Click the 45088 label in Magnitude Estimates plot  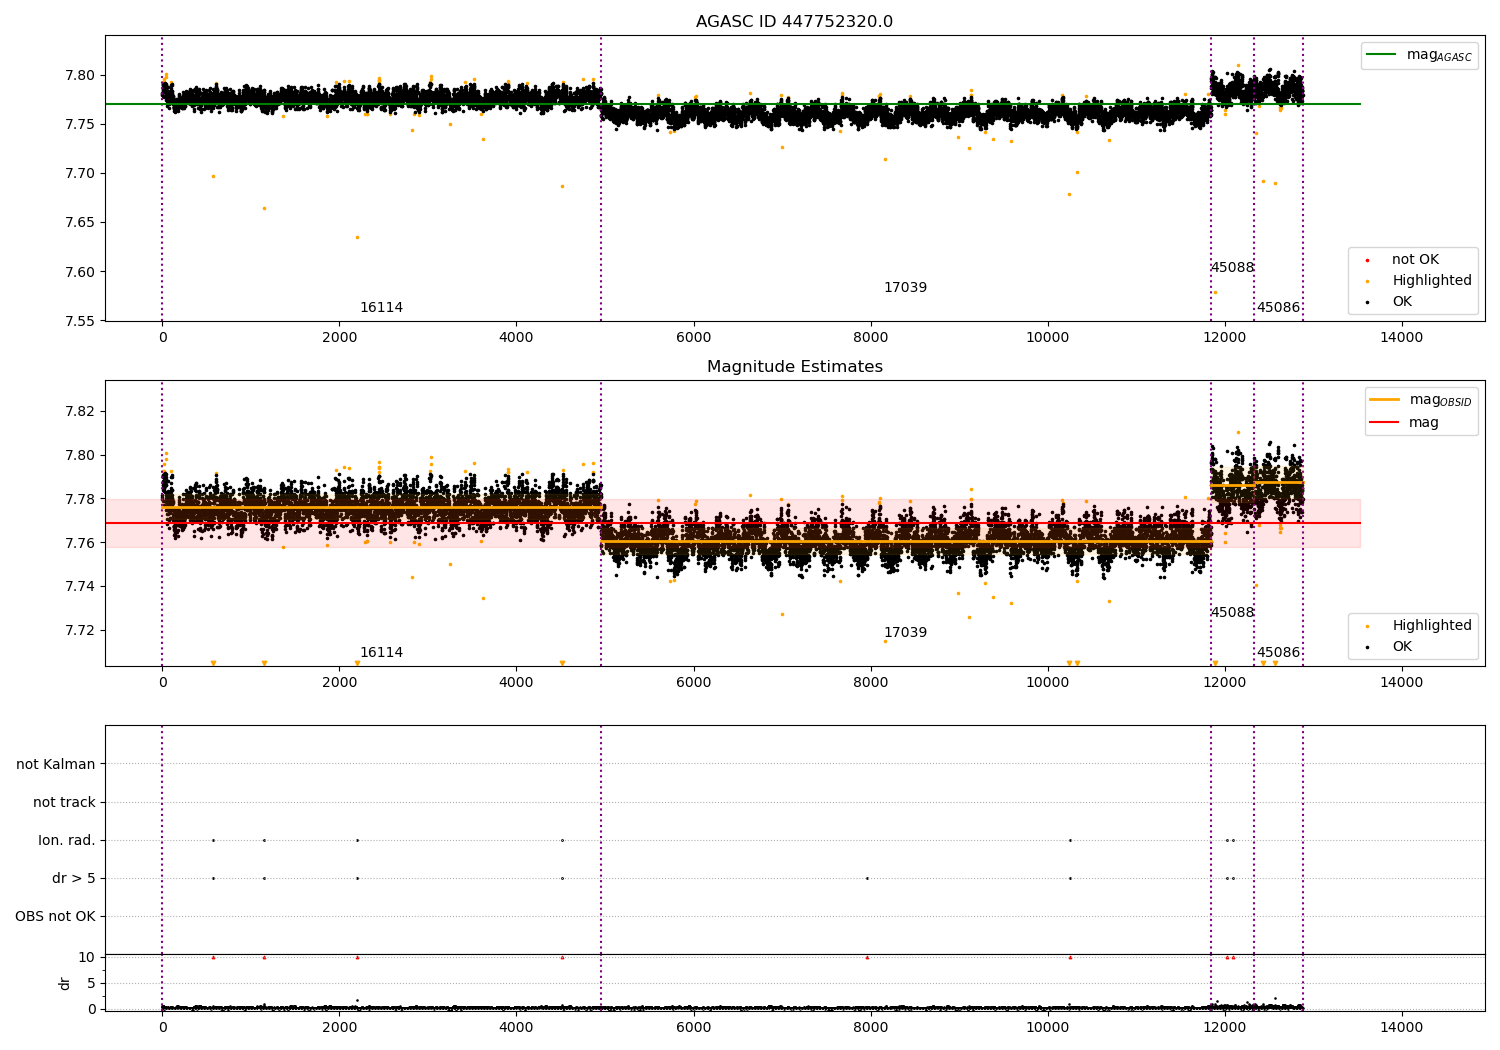(1232, 613)
